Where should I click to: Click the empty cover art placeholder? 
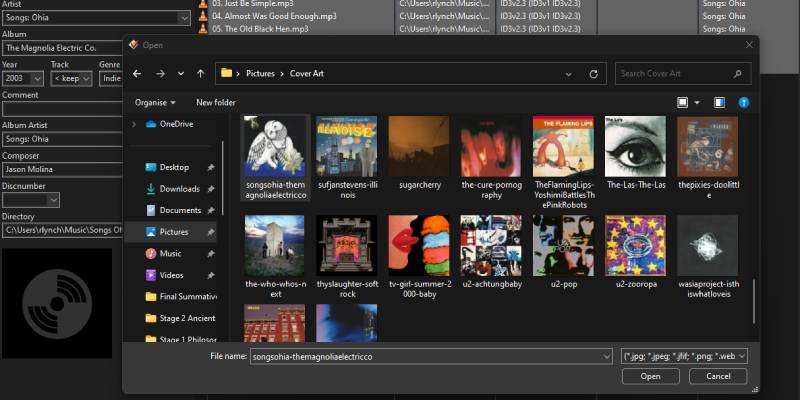coord(57,303)
